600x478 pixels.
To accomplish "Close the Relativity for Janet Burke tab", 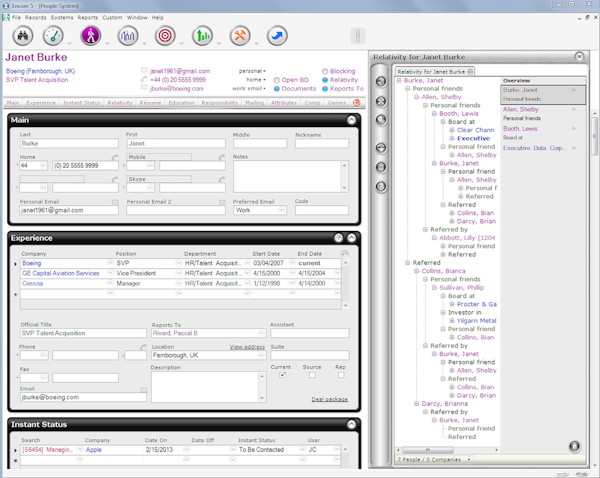I will [x=471, y=71].
